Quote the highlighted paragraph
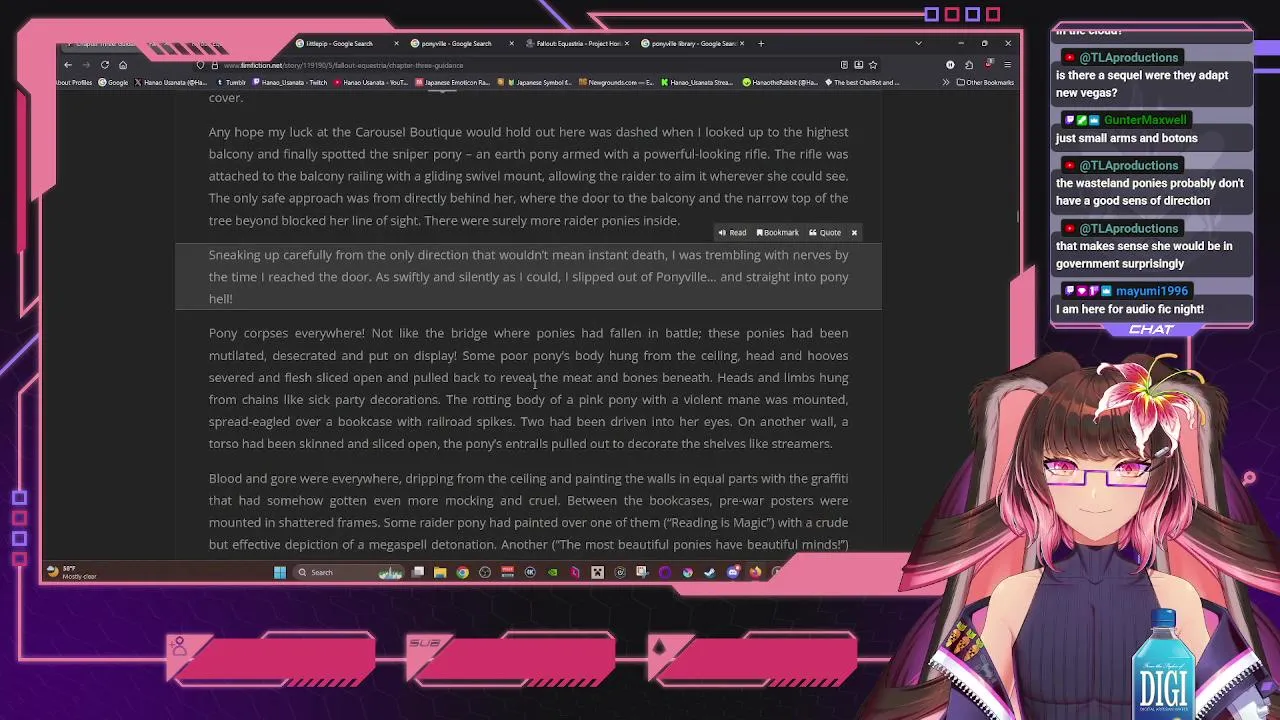1280x720 pixels. coord(825,232)
